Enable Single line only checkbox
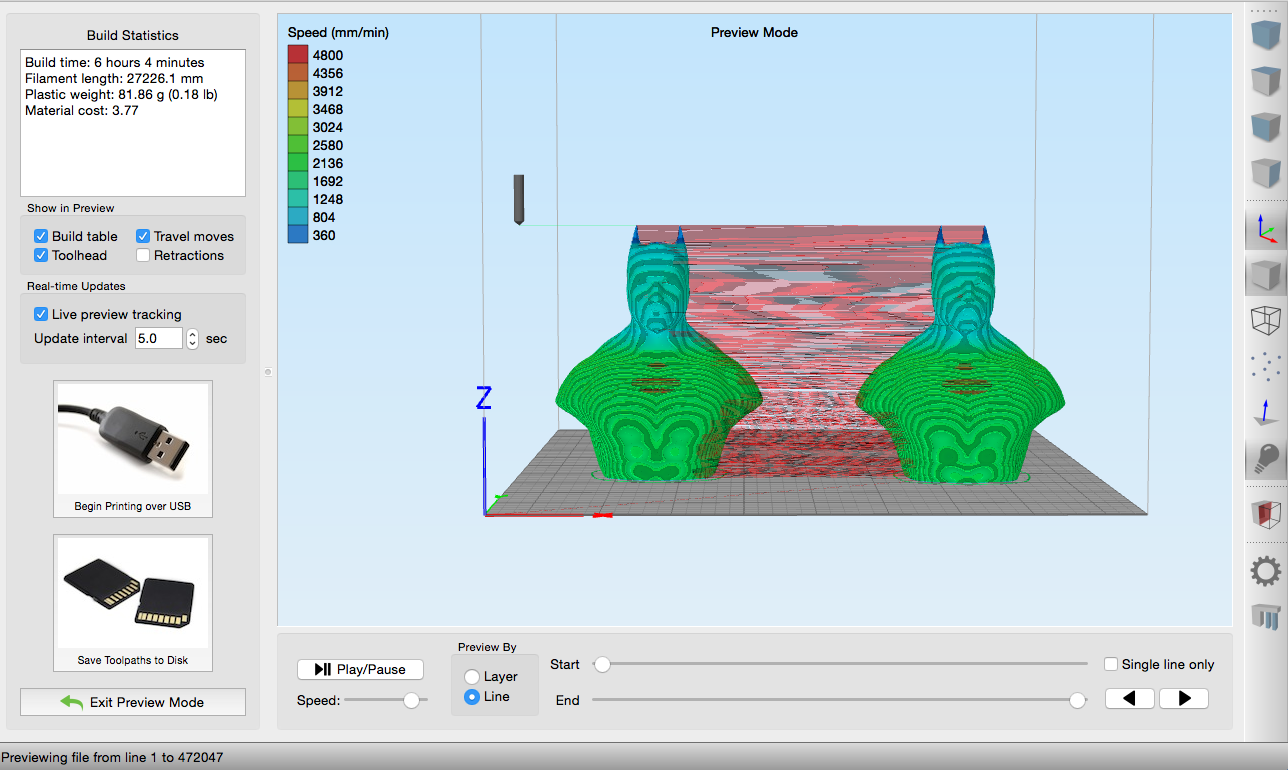This screenshot has height=770, width=1288. [x=1111, y=664]
